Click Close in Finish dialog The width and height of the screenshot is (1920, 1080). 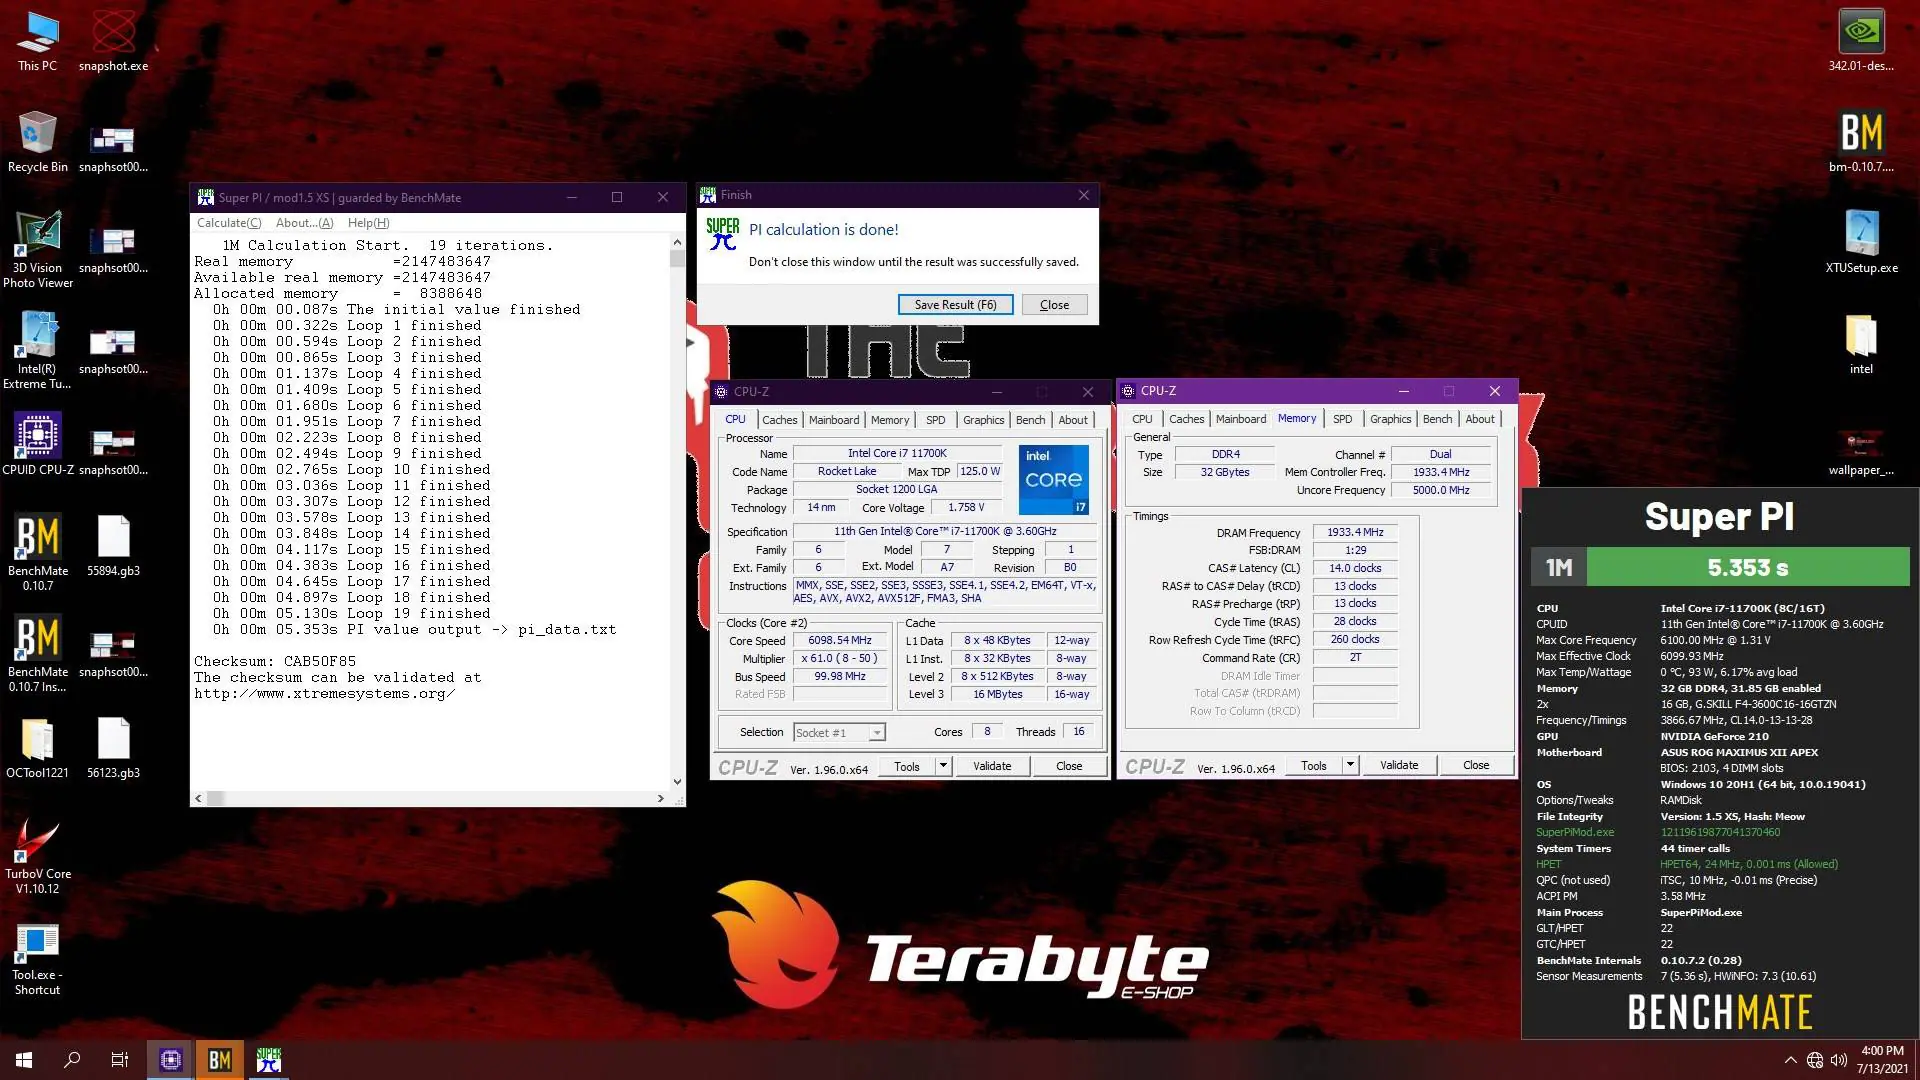click(x=1054, y=305)
